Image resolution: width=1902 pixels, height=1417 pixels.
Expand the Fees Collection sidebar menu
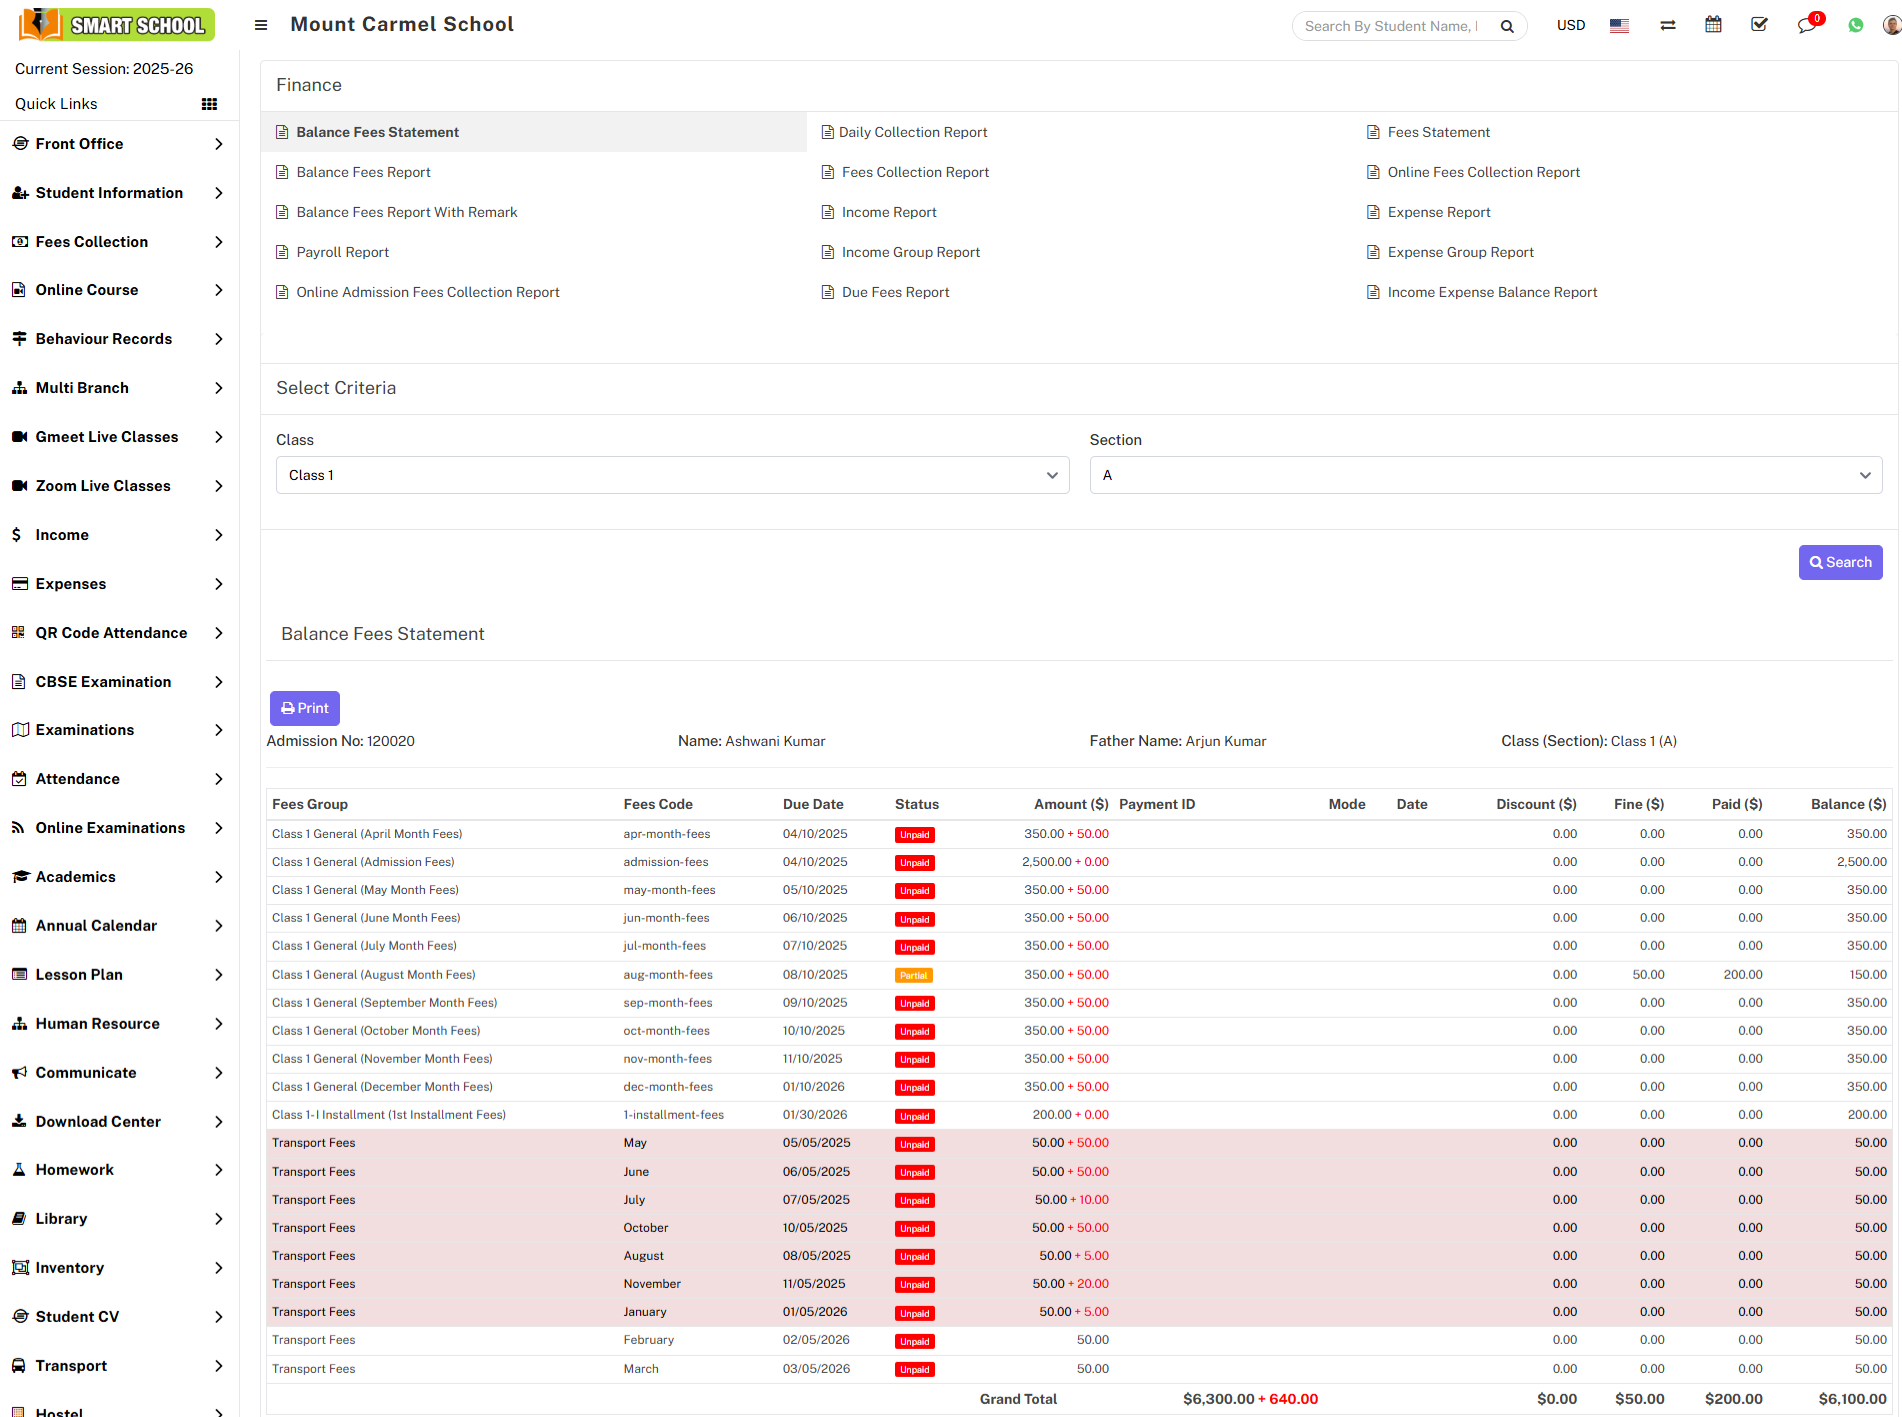coord(118,242)
